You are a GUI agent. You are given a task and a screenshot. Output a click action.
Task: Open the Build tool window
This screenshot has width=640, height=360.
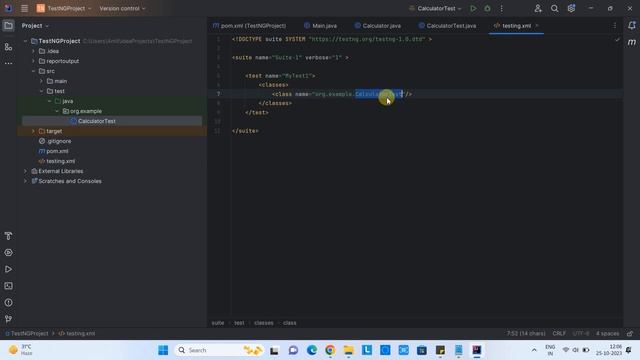pyautogui.click(x=8, y=236)
